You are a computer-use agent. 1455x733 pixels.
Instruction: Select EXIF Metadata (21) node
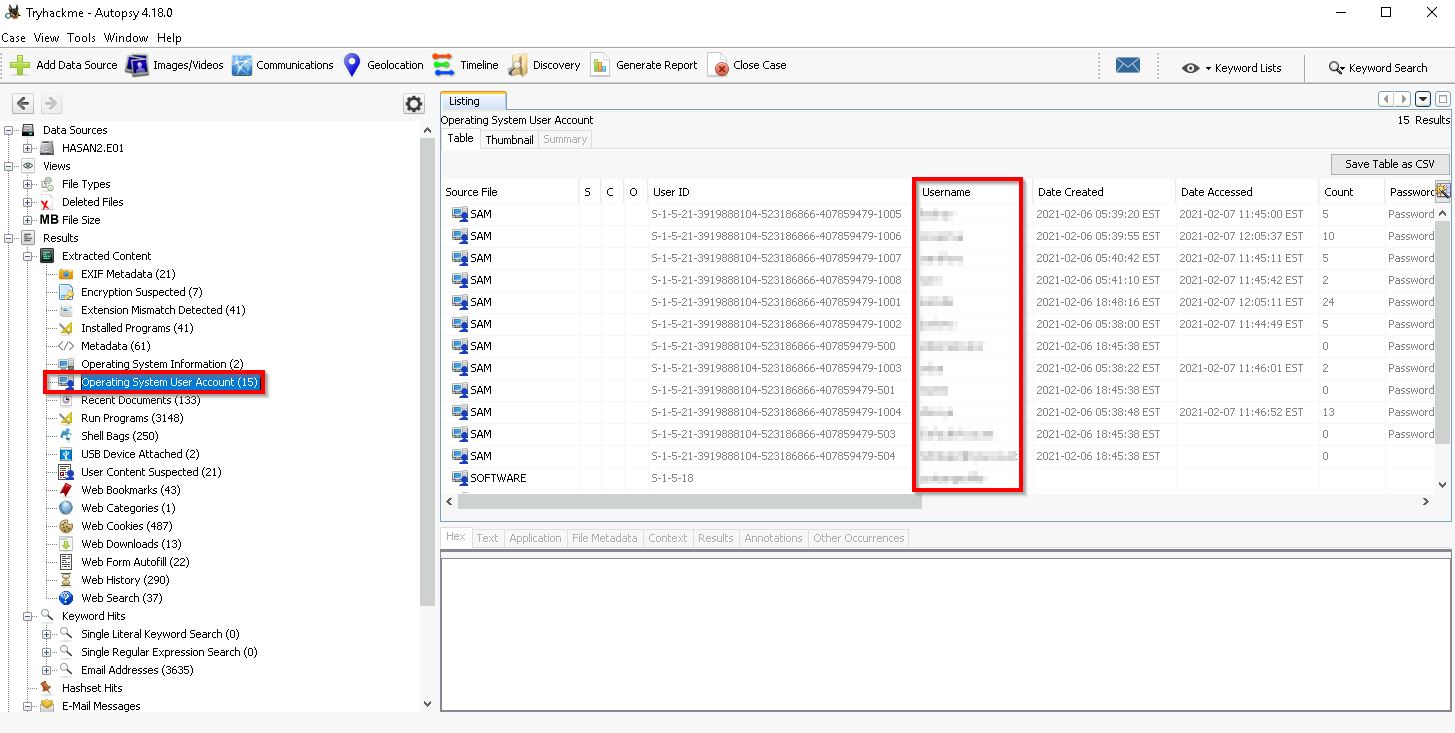click(x=128, y=274)
